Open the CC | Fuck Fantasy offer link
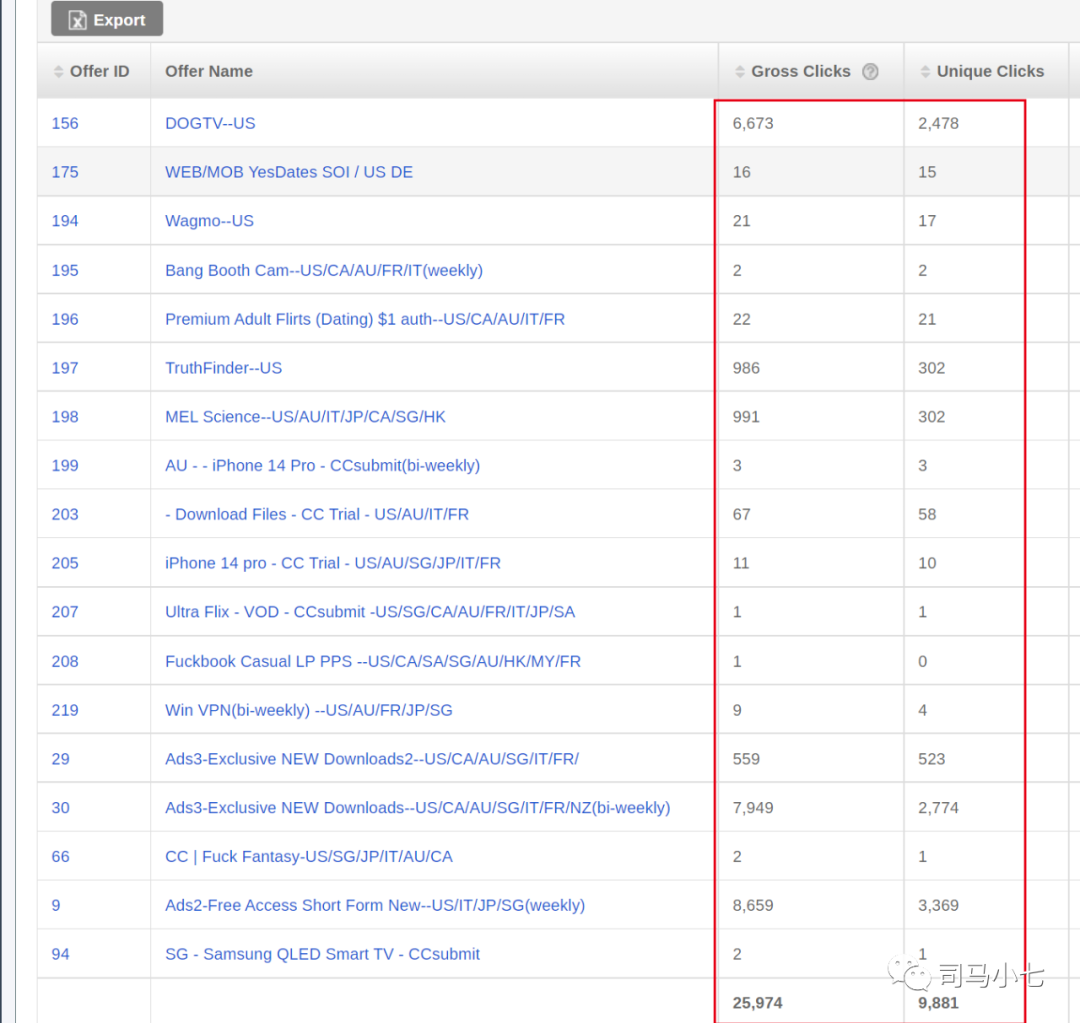This screenshot has height=1023, width=1080. click(x=309, y=856)
